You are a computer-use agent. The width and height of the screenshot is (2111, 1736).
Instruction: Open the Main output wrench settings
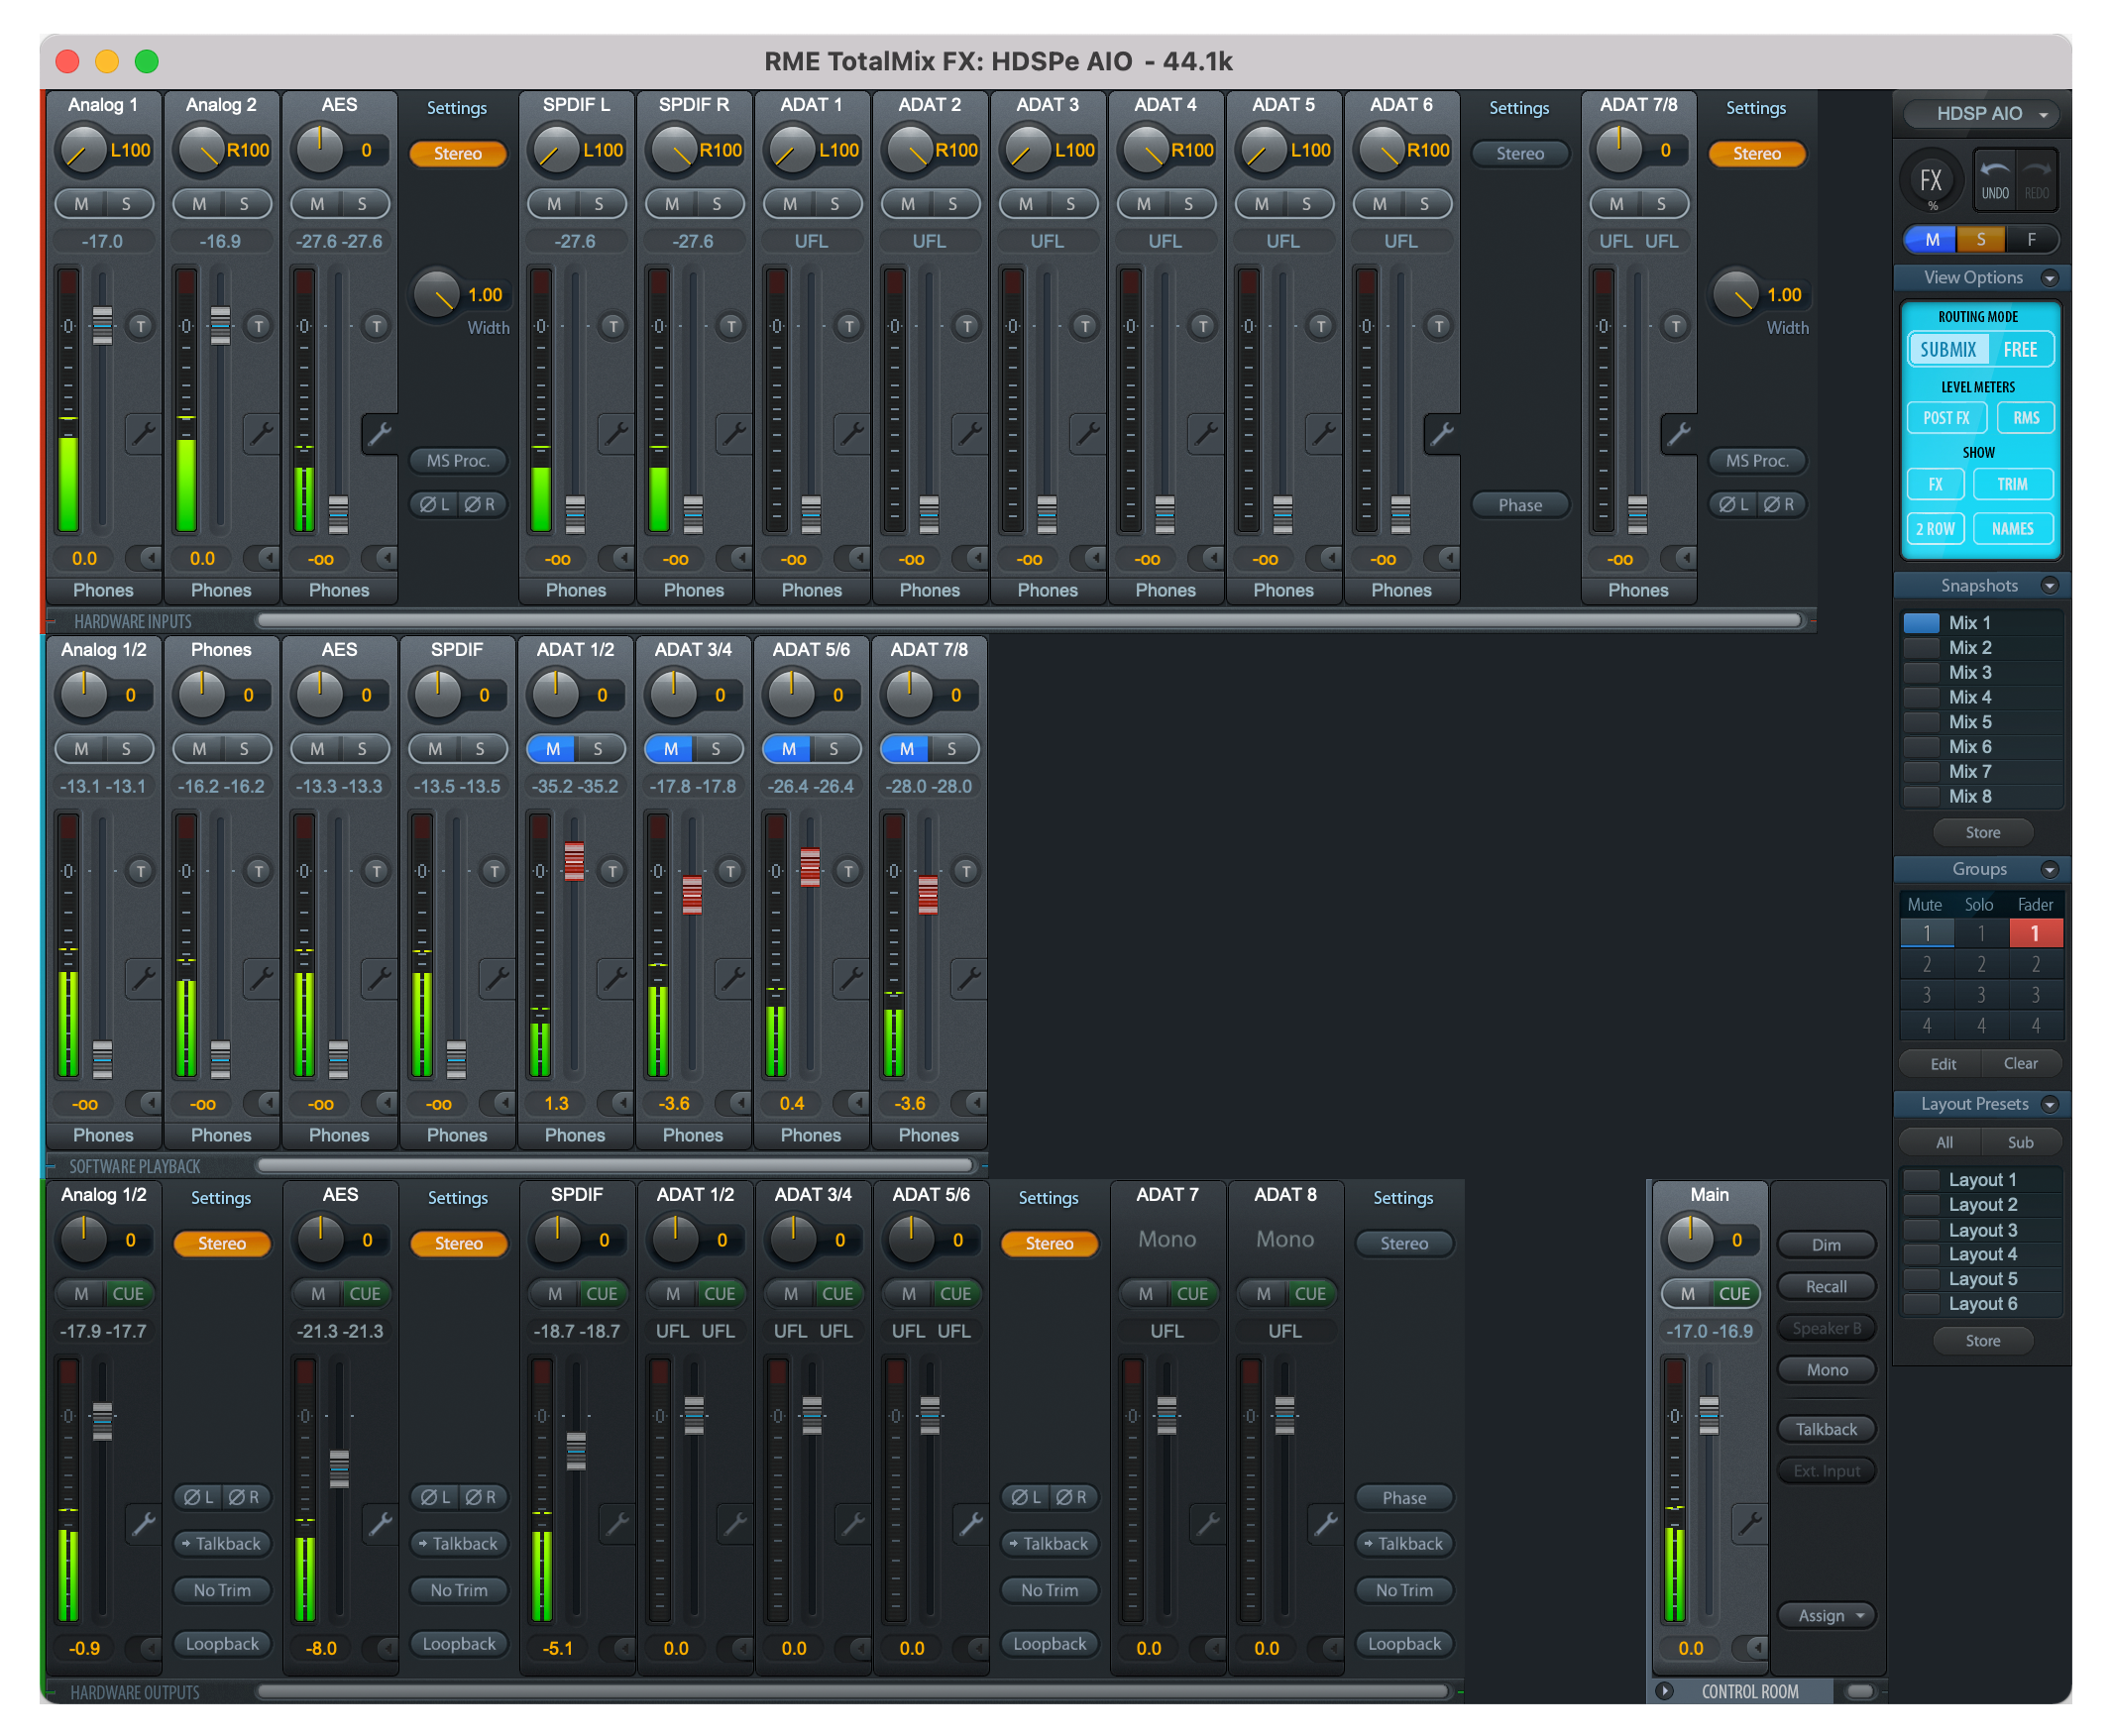(1749, 1523)
